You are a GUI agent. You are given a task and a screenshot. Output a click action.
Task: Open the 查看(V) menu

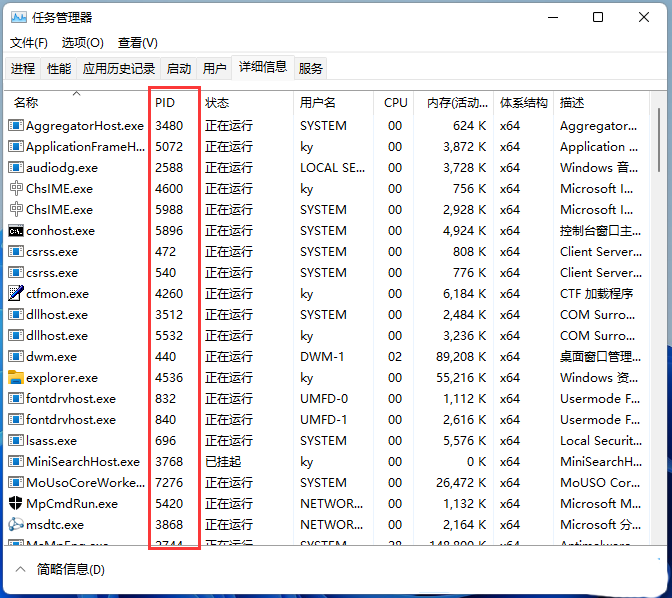click(x=138, y=43)
